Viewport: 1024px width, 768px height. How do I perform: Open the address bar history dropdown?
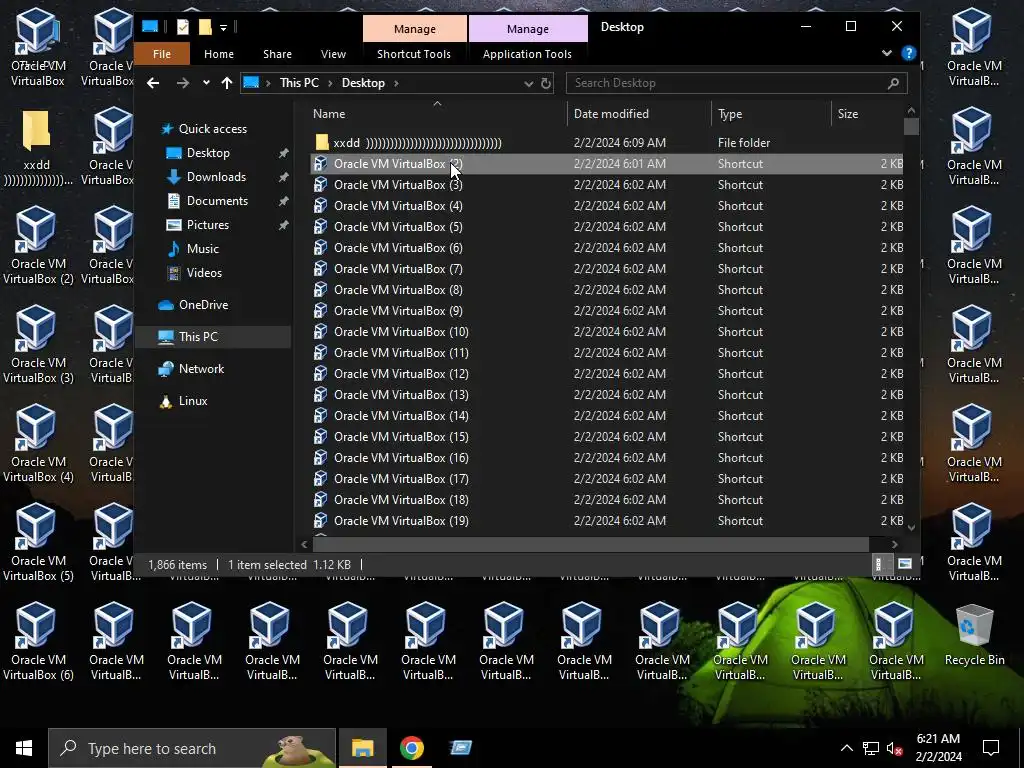coord(528,84)
